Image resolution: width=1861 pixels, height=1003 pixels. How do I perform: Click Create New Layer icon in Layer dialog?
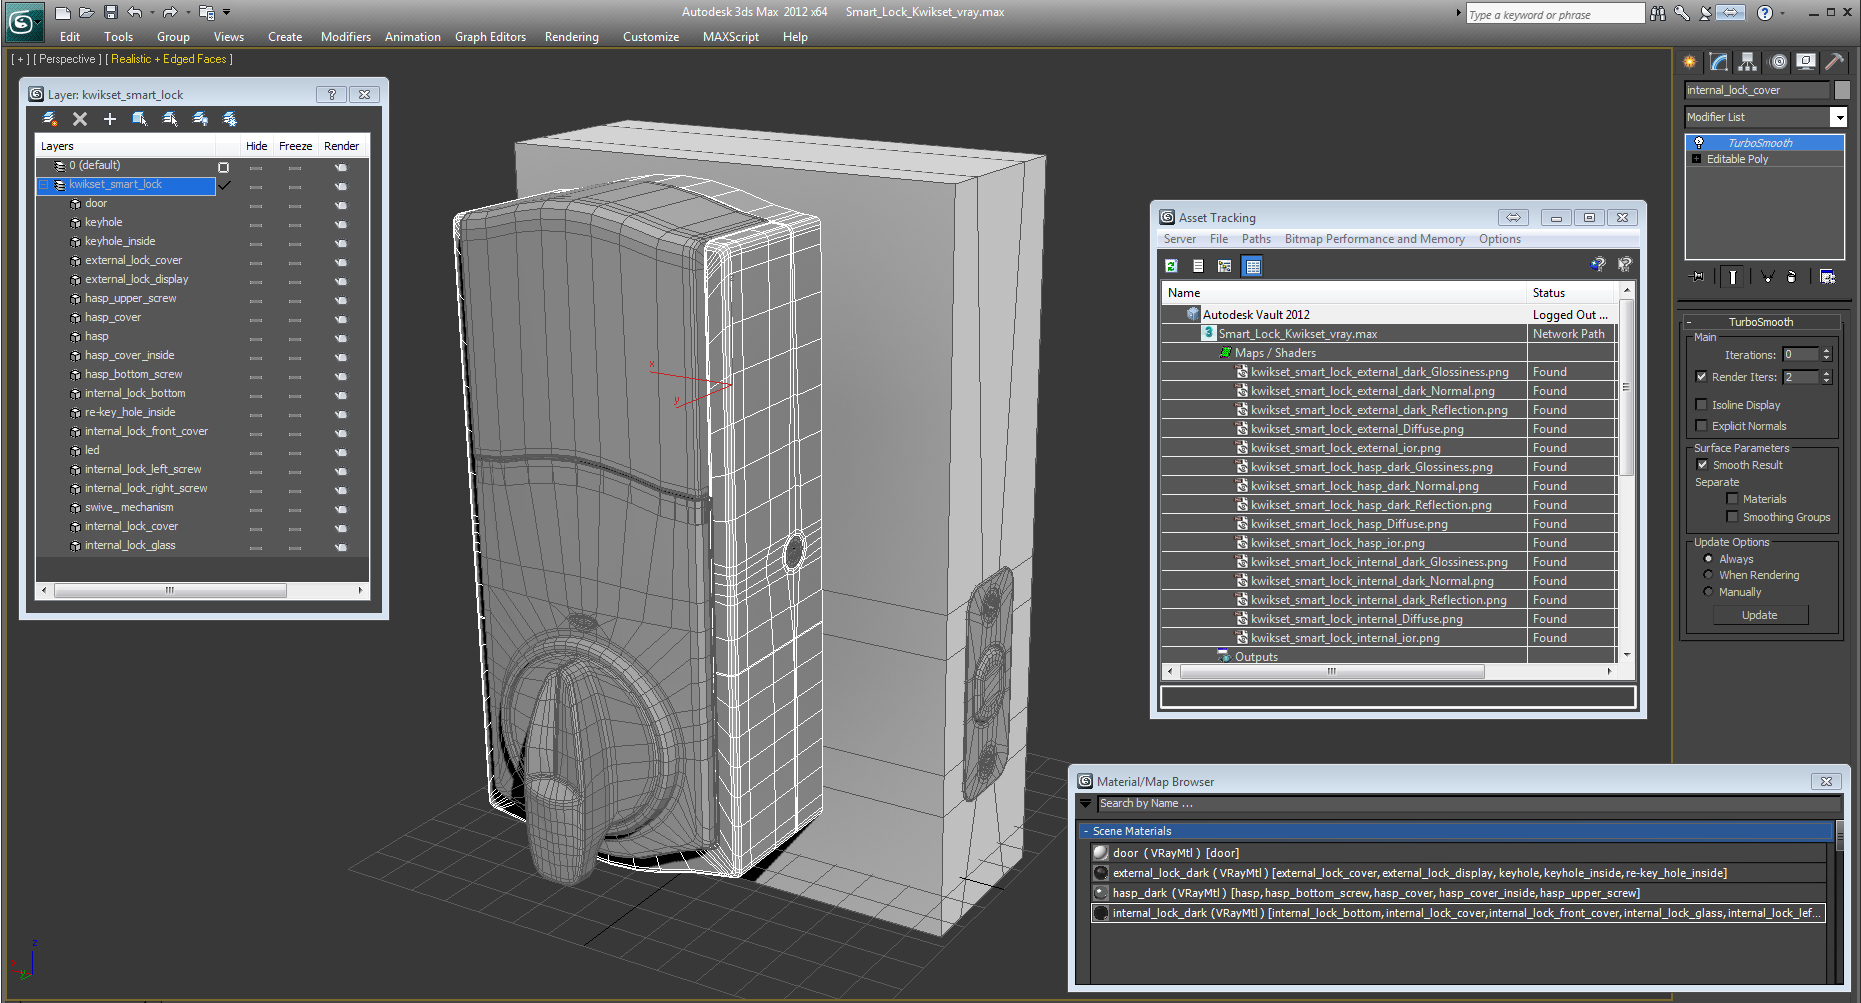coord(50,119)
